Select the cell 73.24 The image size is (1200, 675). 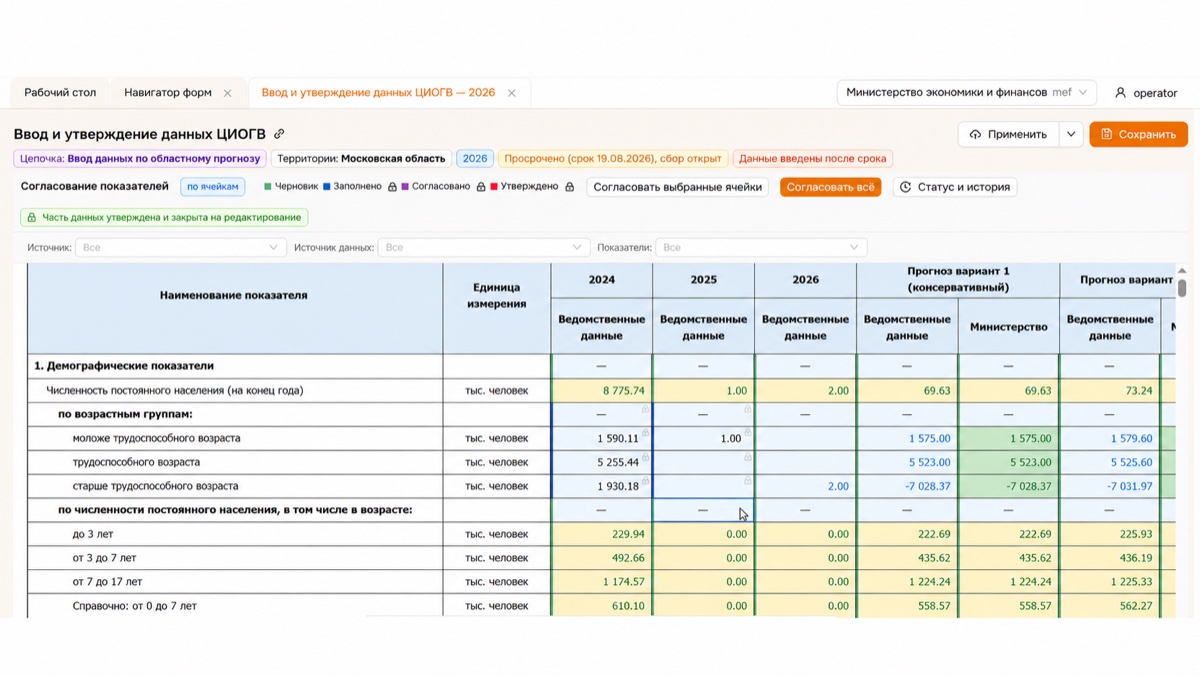point(1110,390)
